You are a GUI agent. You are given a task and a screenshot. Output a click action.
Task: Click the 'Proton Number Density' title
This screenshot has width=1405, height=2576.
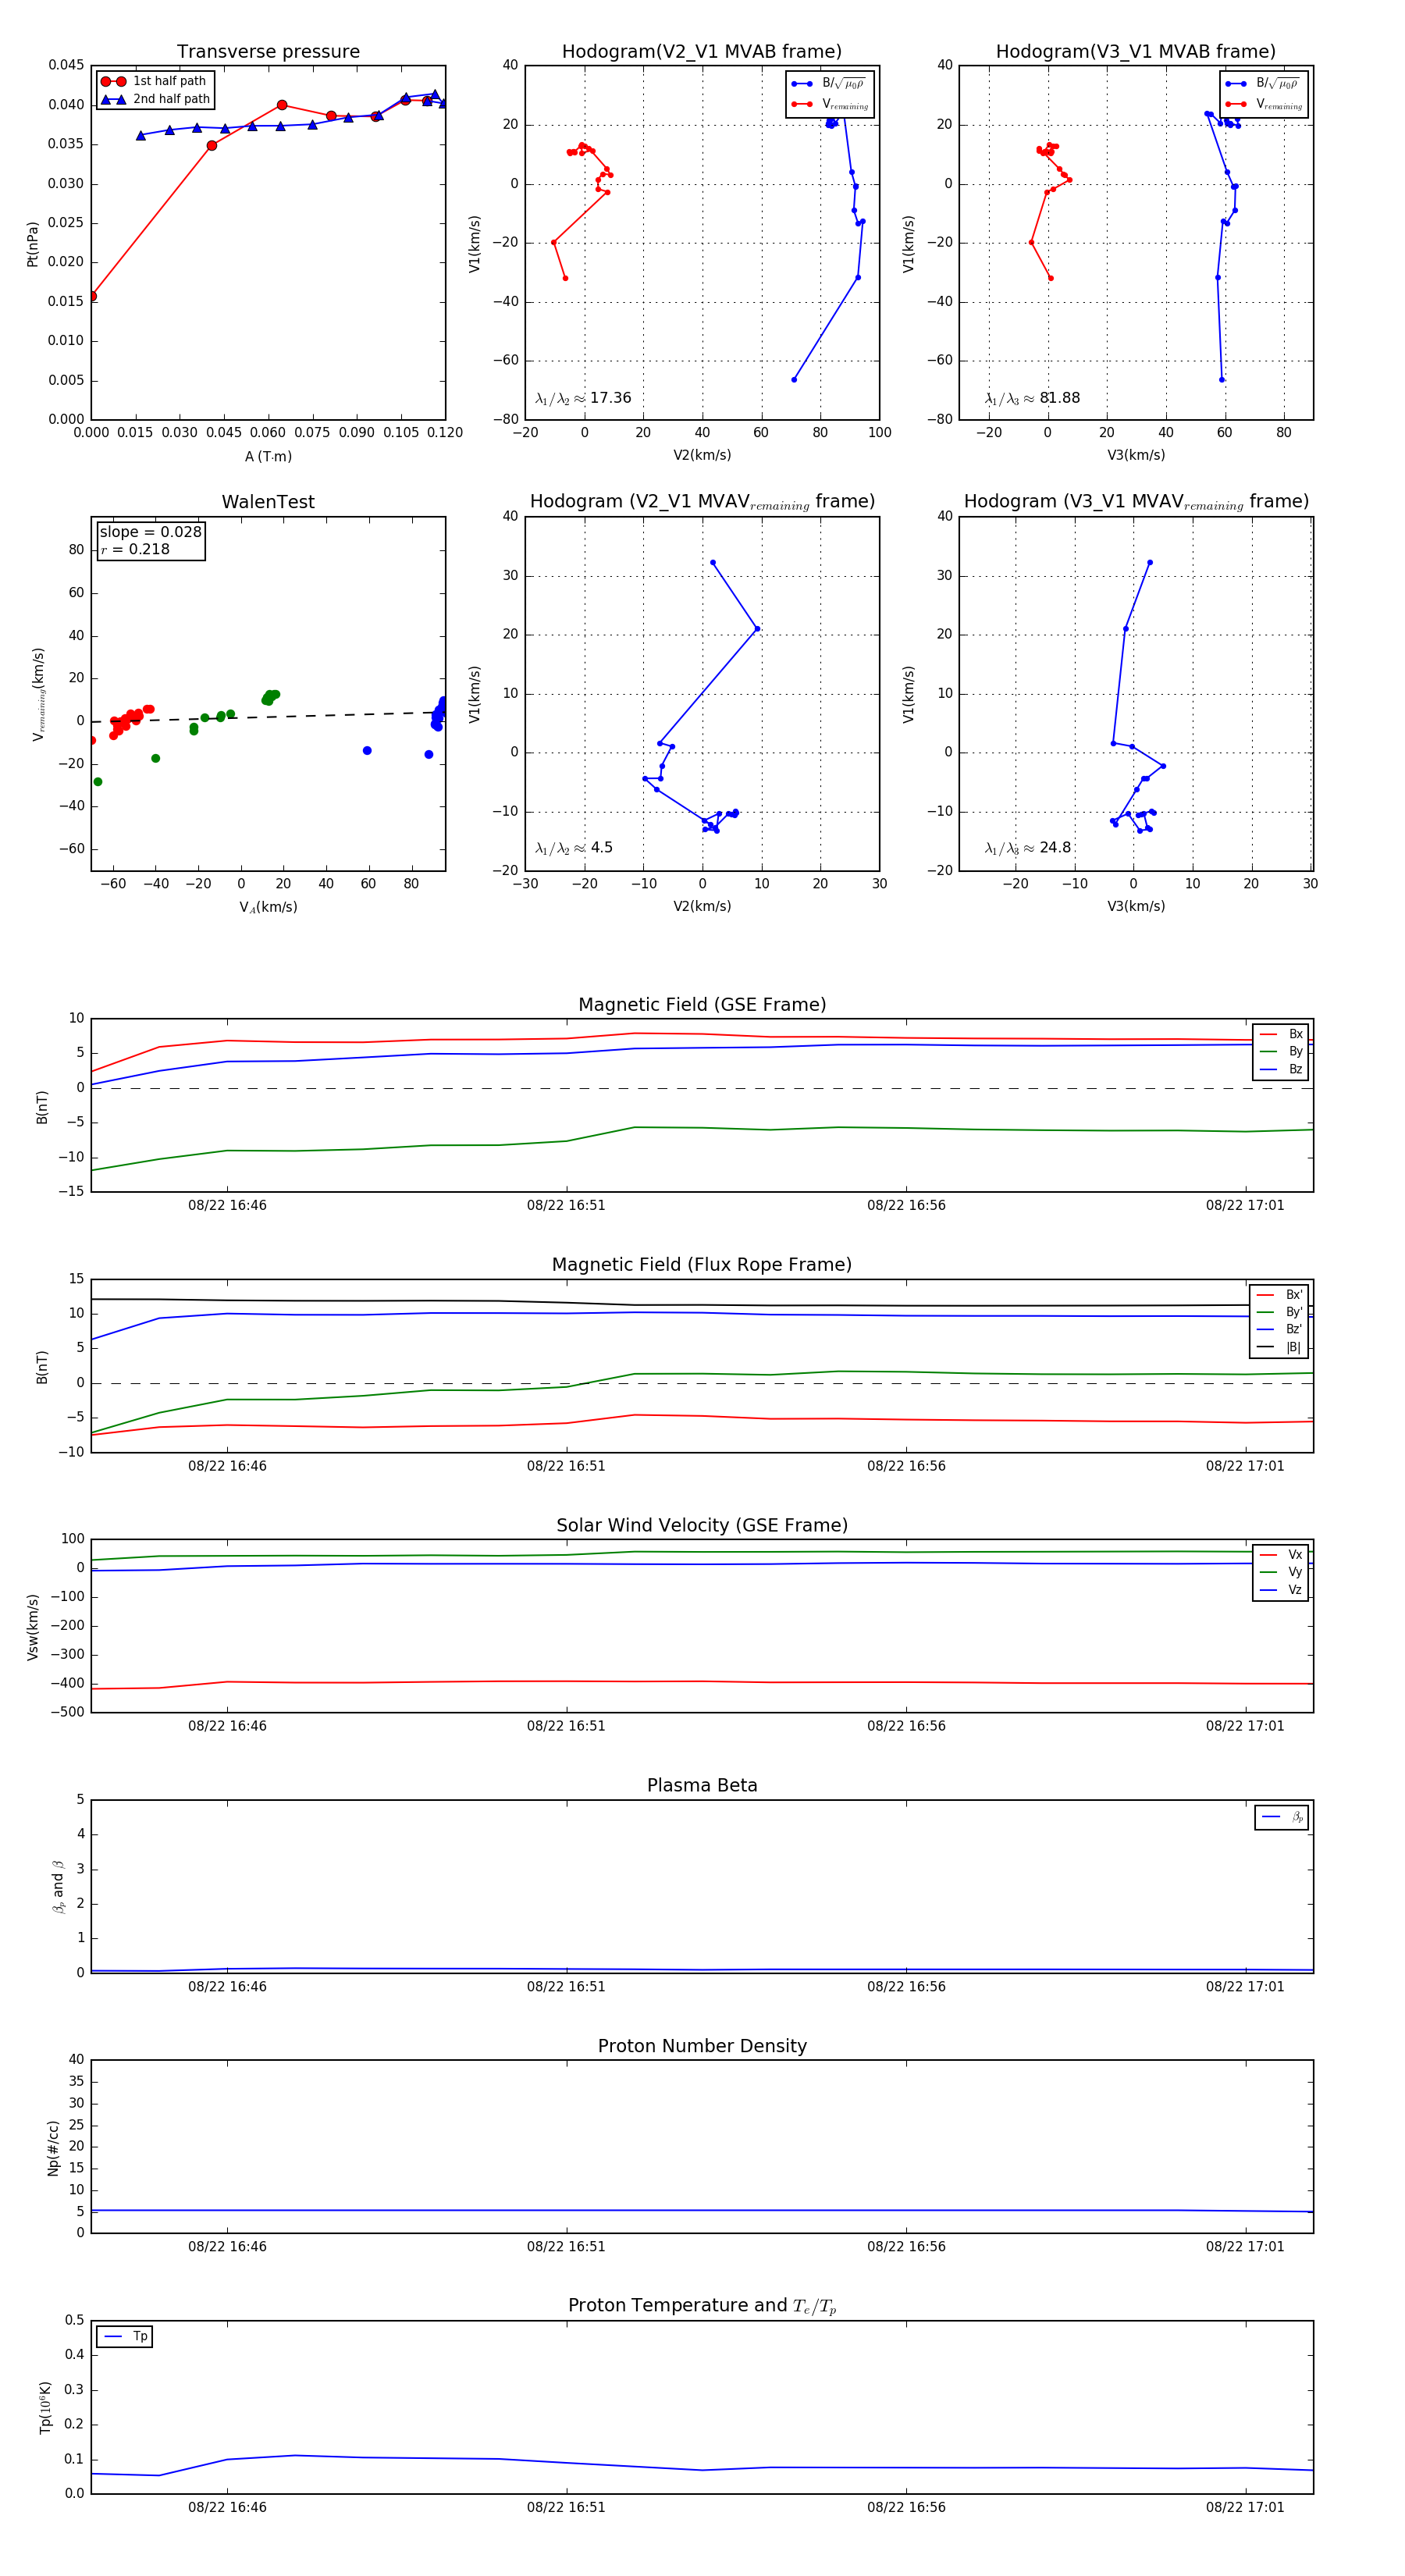pos(702,2045)
